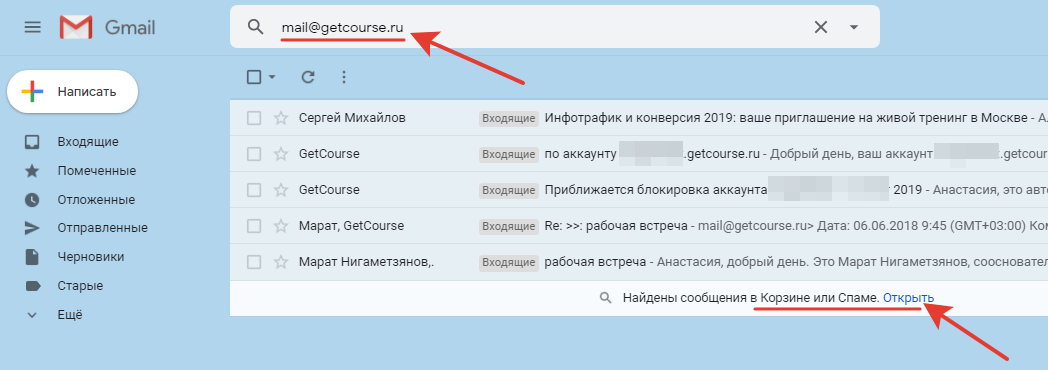Expand the select-all dropdown arrow
The width and height of the screenshot is (1048, 370).
(x=271, y=77)
